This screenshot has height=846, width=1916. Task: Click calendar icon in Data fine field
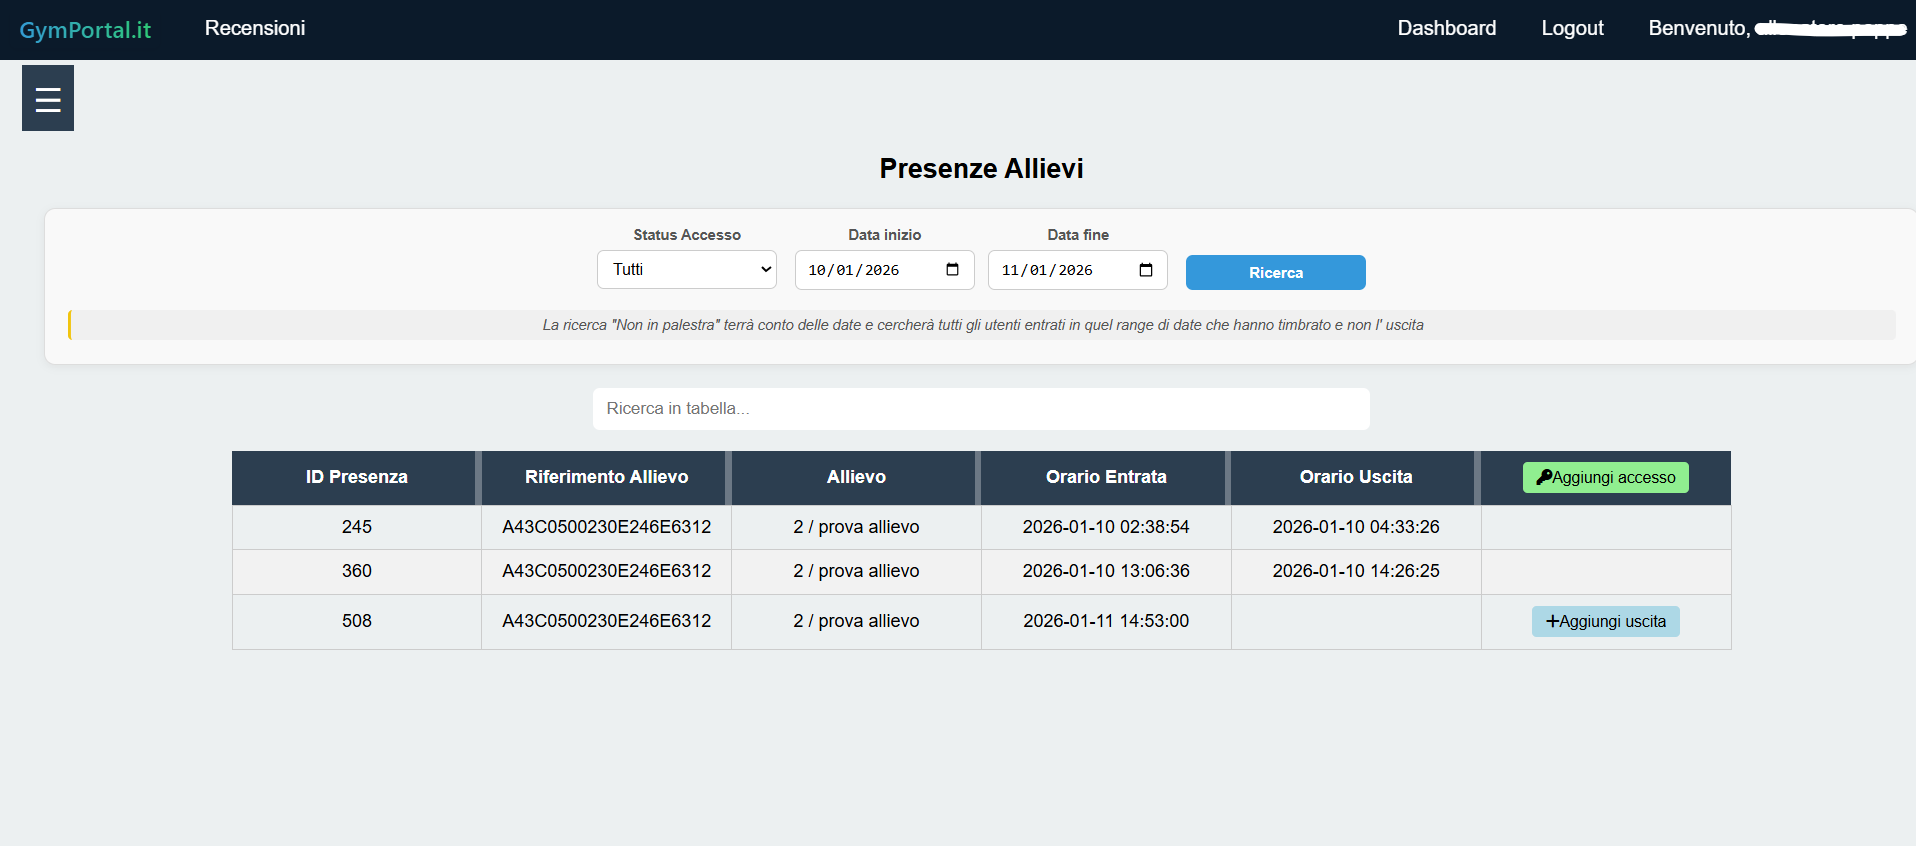[x=1146, y=270]
